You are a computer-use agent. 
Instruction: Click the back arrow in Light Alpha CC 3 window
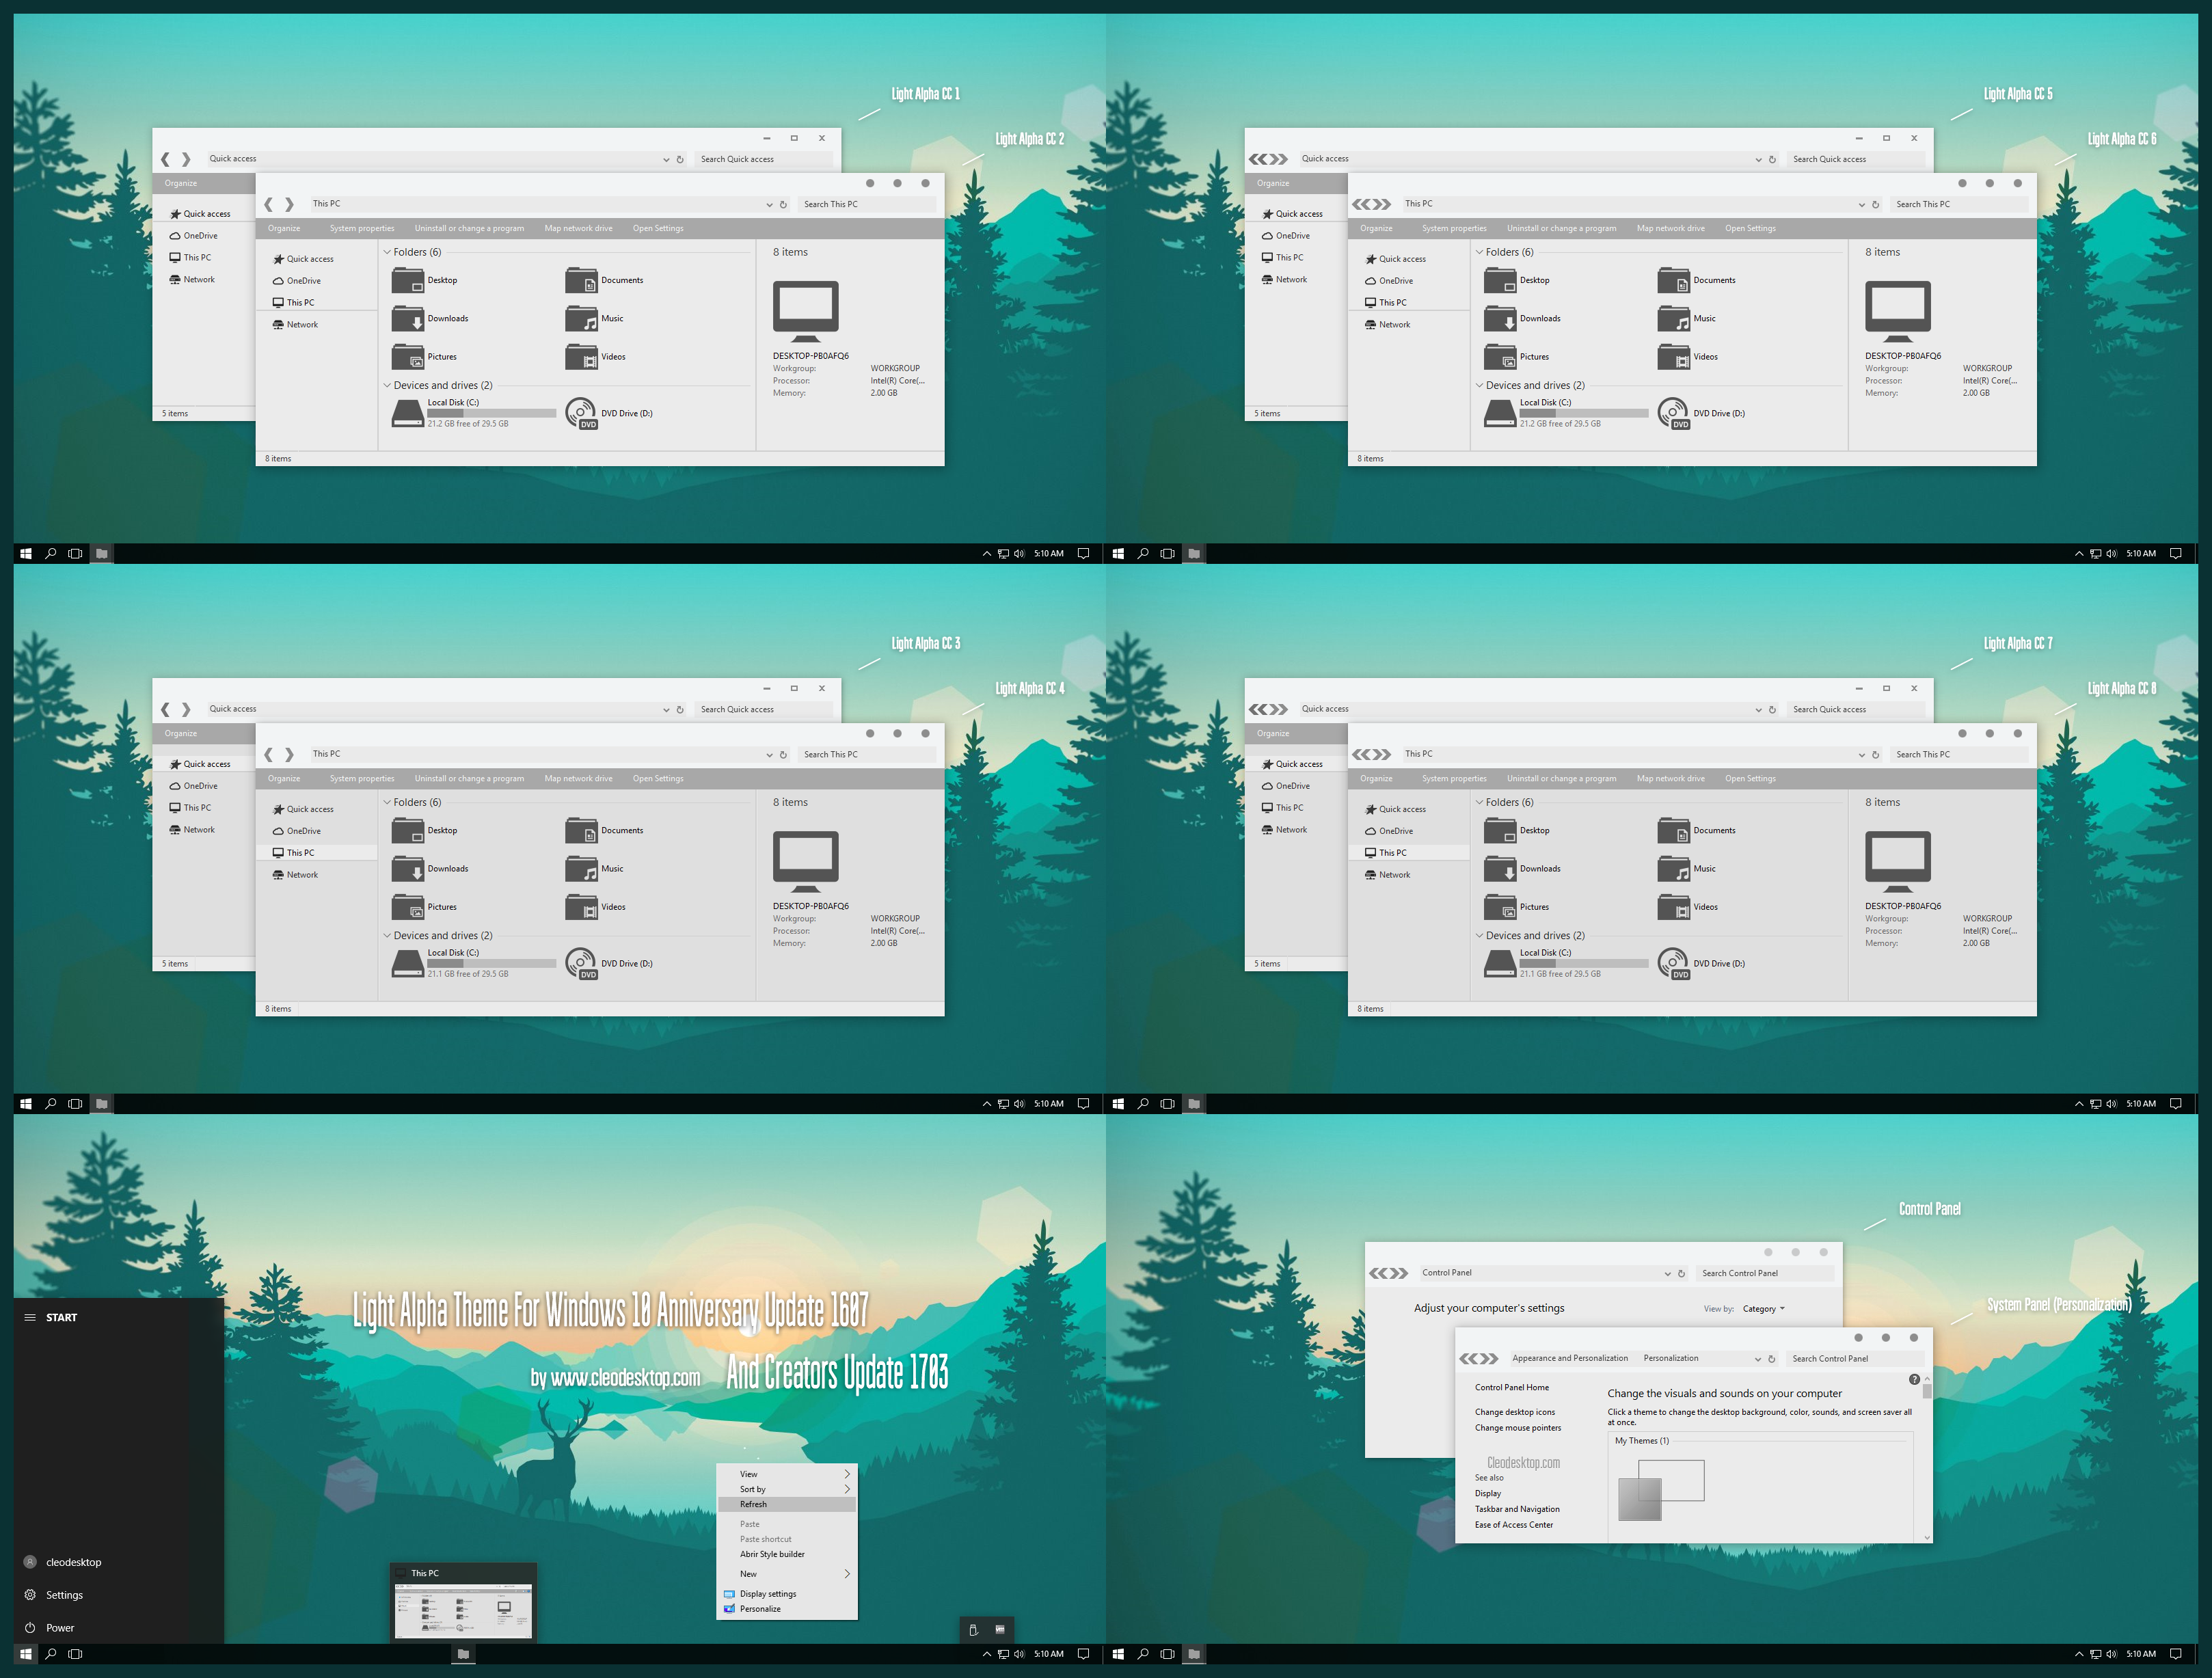click(x=165, y=709)
